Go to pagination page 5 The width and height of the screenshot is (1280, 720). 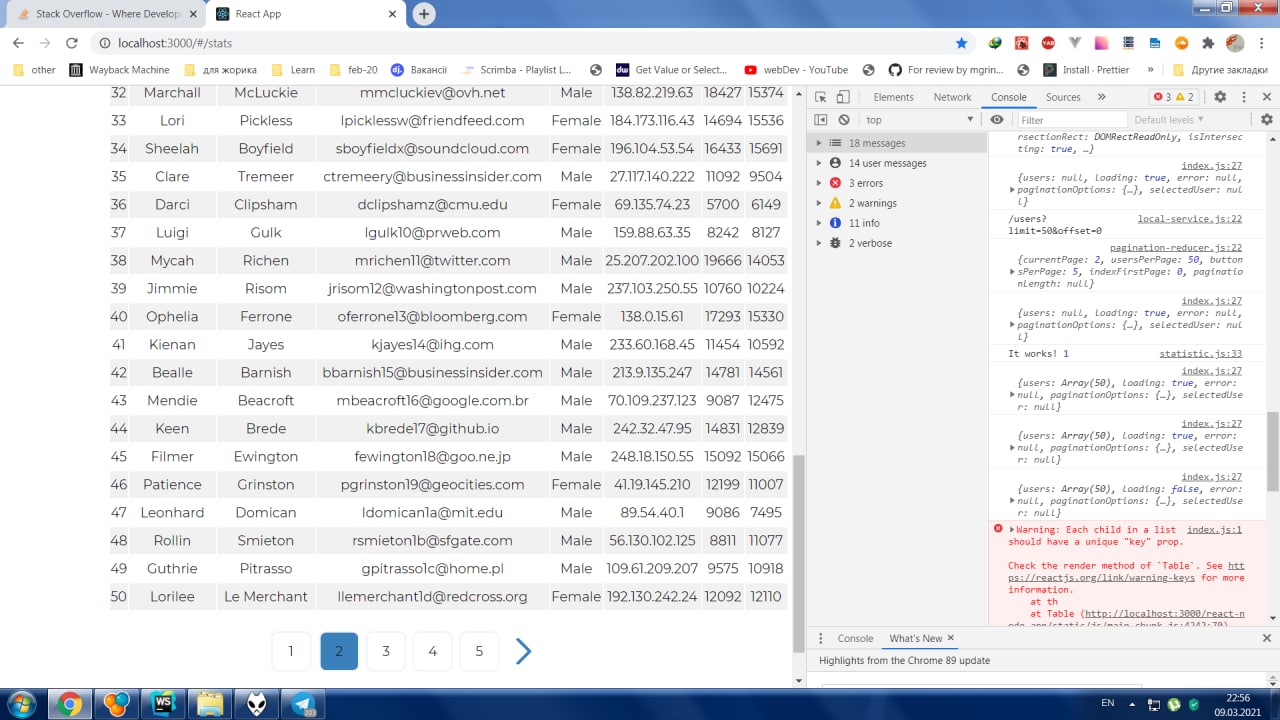pos(479,651)
